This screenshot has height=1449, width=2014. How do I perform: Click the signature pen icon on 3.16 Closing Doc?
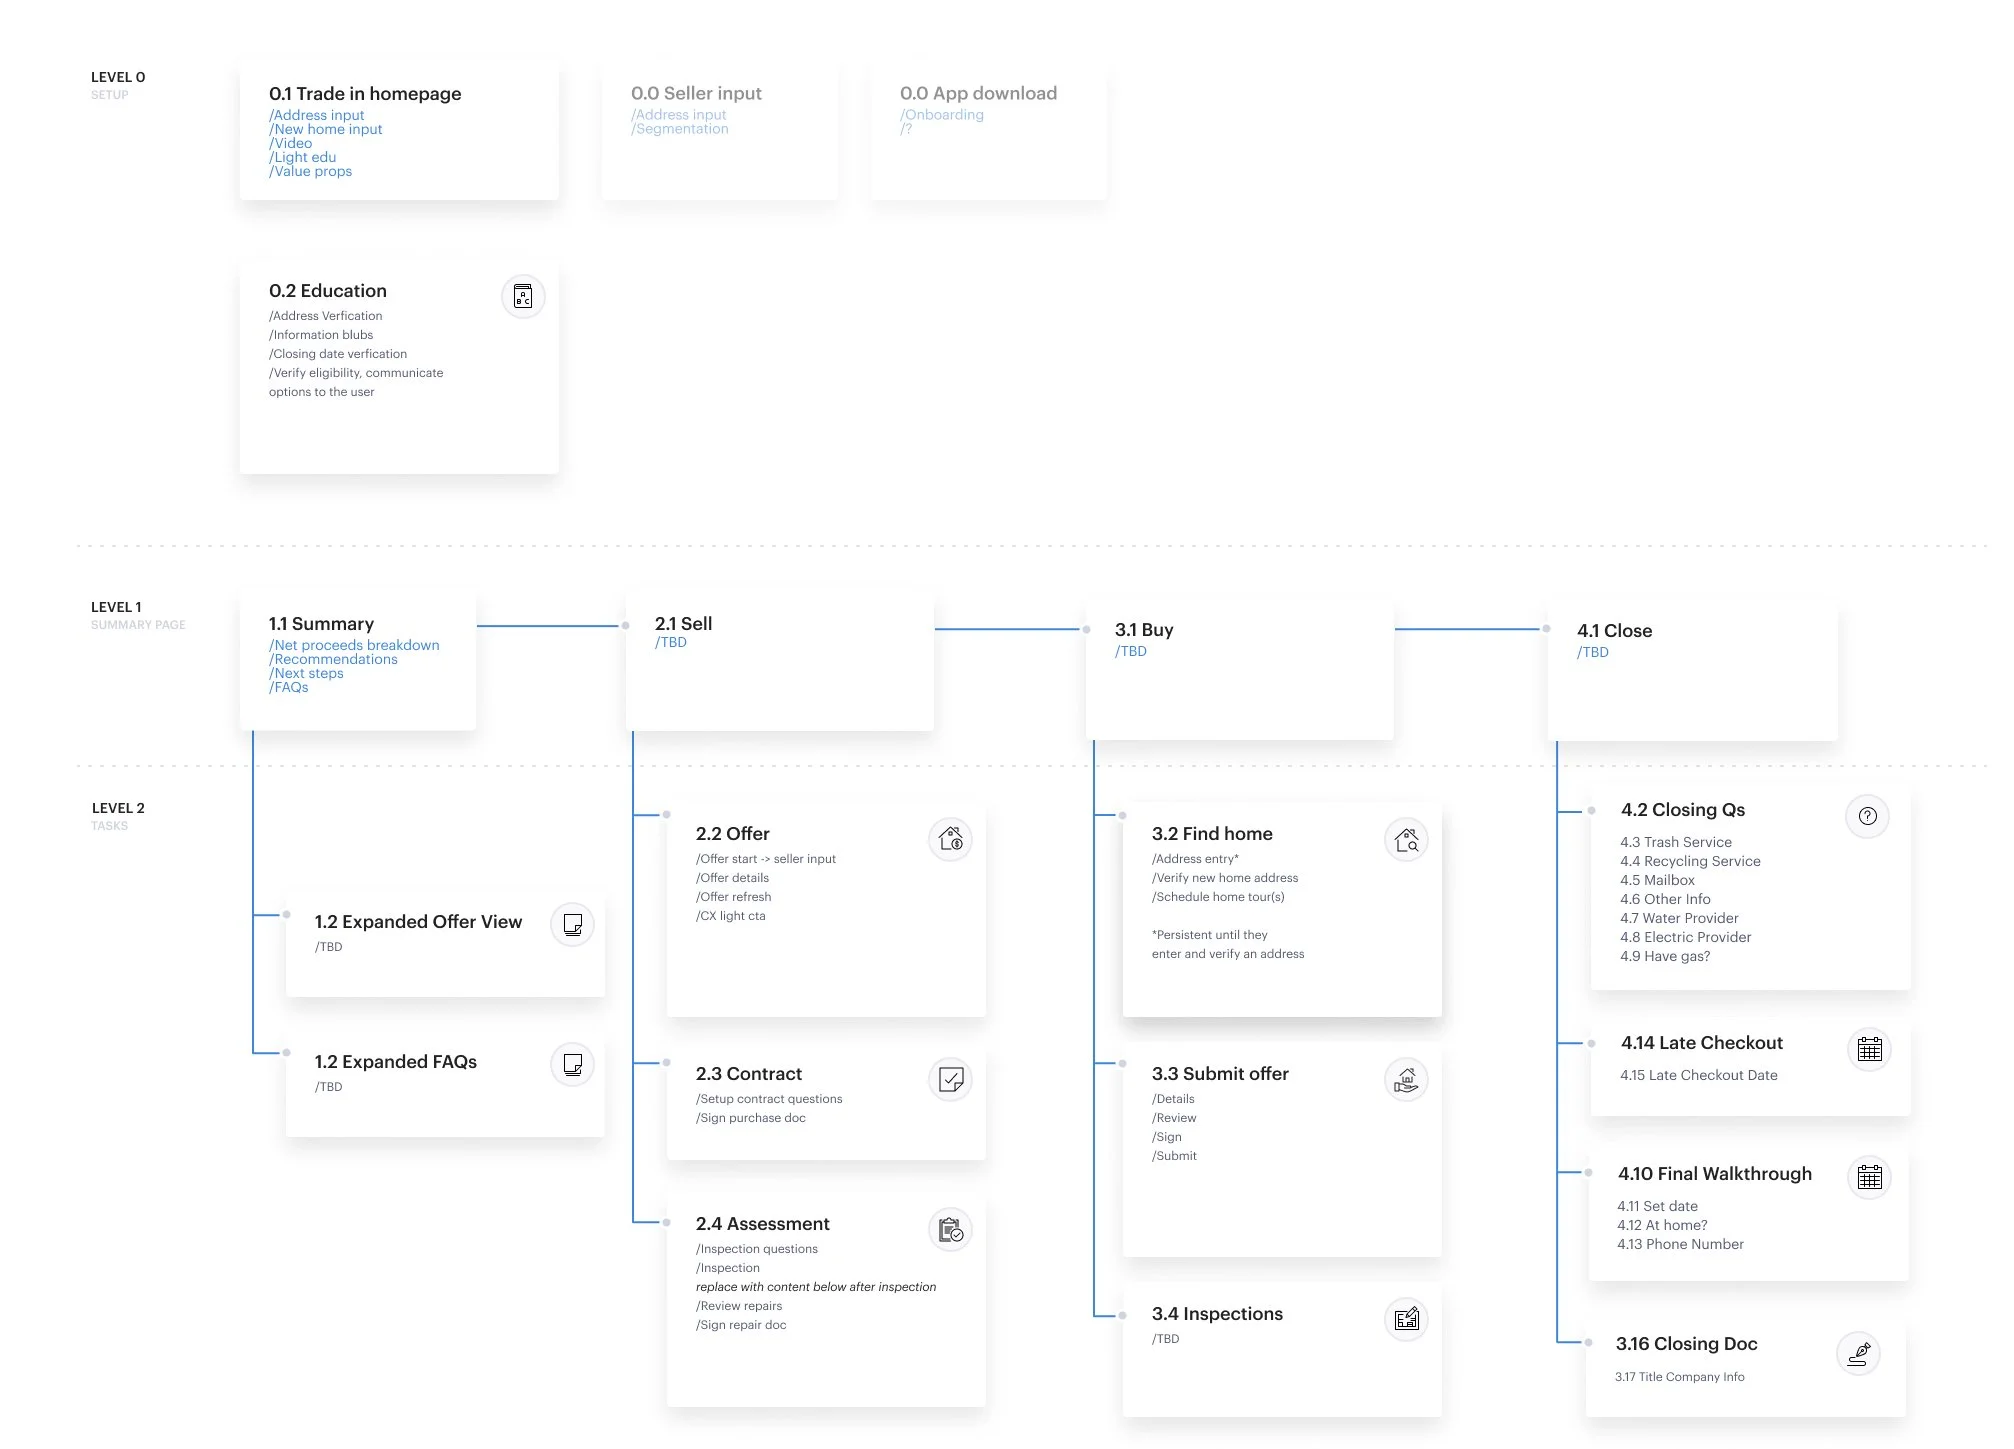(1859, 1353)
